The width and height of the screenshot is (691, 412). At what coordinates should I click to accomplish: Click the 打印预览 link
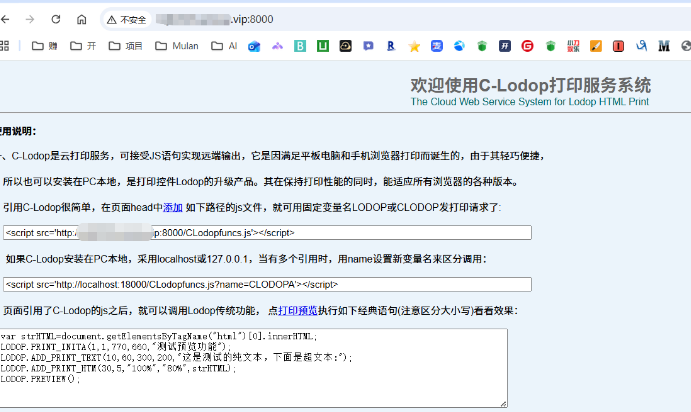pyautogui.click(x=297, y=311)
